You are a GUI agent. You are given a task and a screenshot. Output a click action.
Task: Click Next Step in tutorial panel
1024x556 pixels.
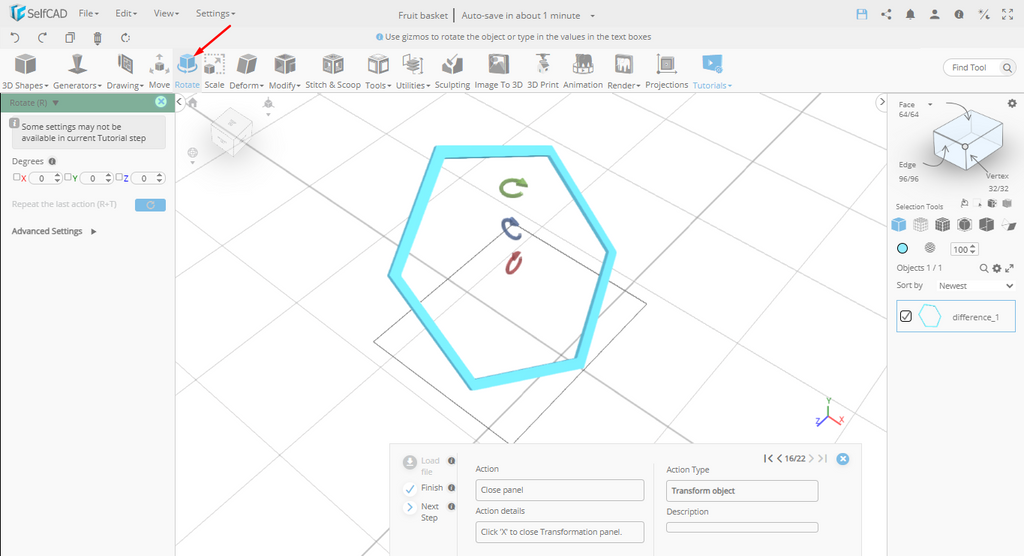point(422,512)
